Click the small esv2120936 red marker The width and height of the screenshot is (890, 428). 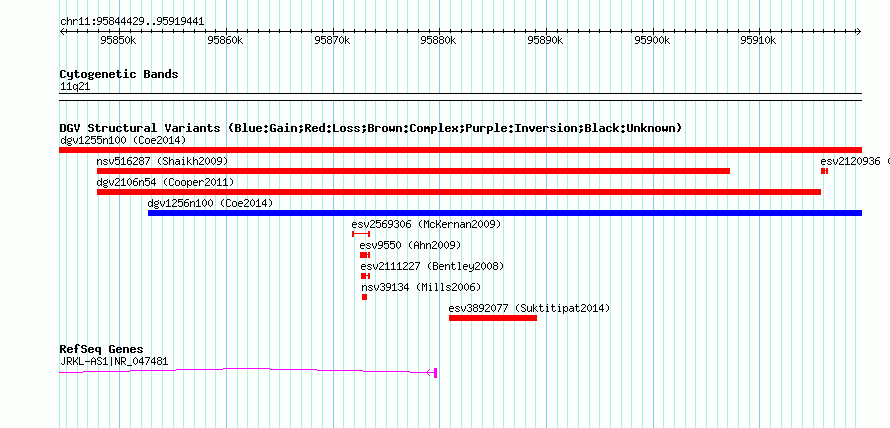[x=824, y=171]
